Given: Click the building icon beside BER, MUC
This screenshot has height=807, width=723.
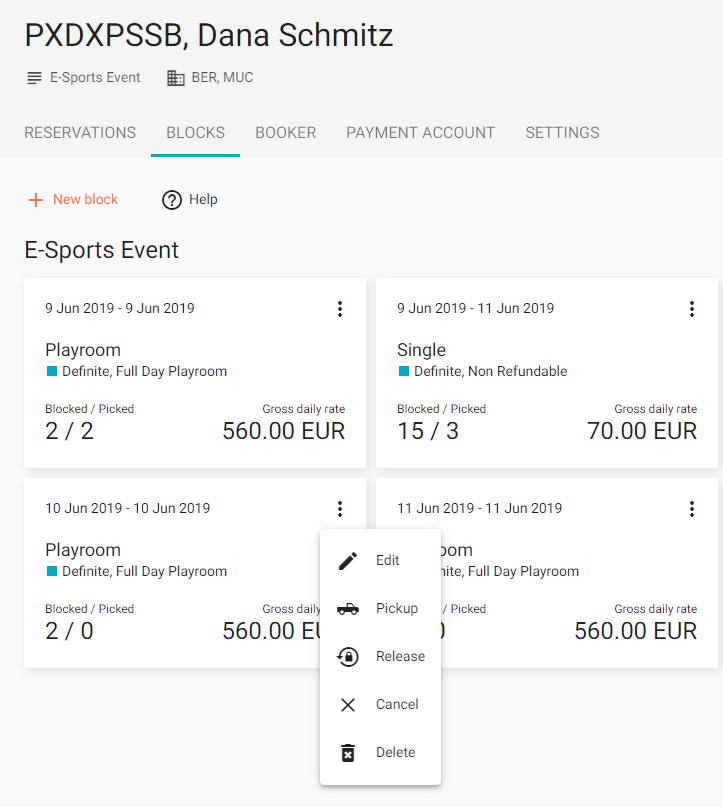Looking at the screenshot, I should click(x=175, y=78).
